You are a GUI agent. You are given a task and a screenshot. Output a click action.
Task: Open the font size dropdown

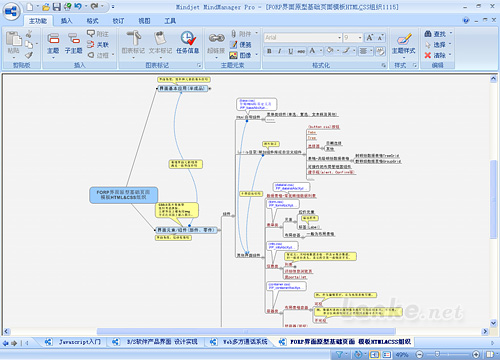[360, 38]
